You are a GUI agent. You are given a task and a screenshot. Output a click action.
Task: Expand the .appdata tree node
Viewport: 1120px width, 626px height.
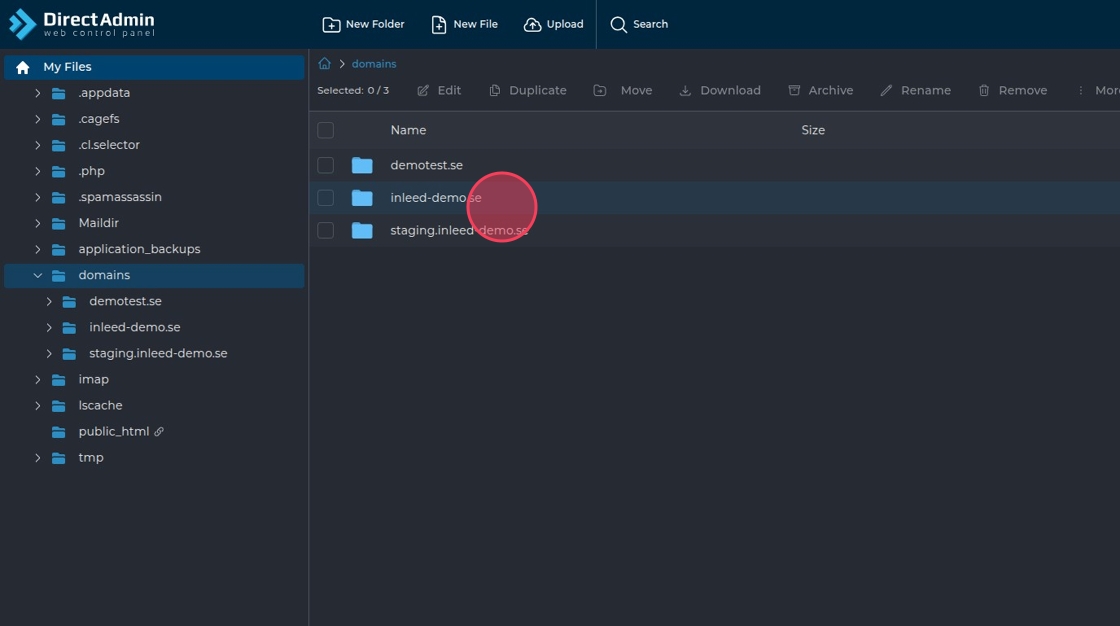[x=38, y=93]
